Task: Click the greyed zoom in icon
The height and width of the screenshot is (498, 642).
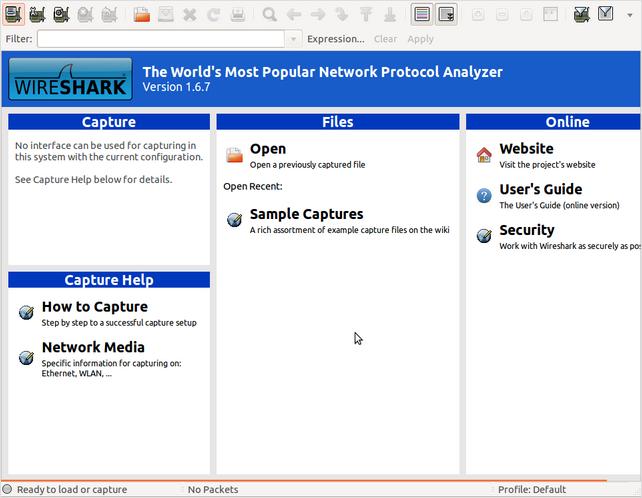Action: pos(478,15)
